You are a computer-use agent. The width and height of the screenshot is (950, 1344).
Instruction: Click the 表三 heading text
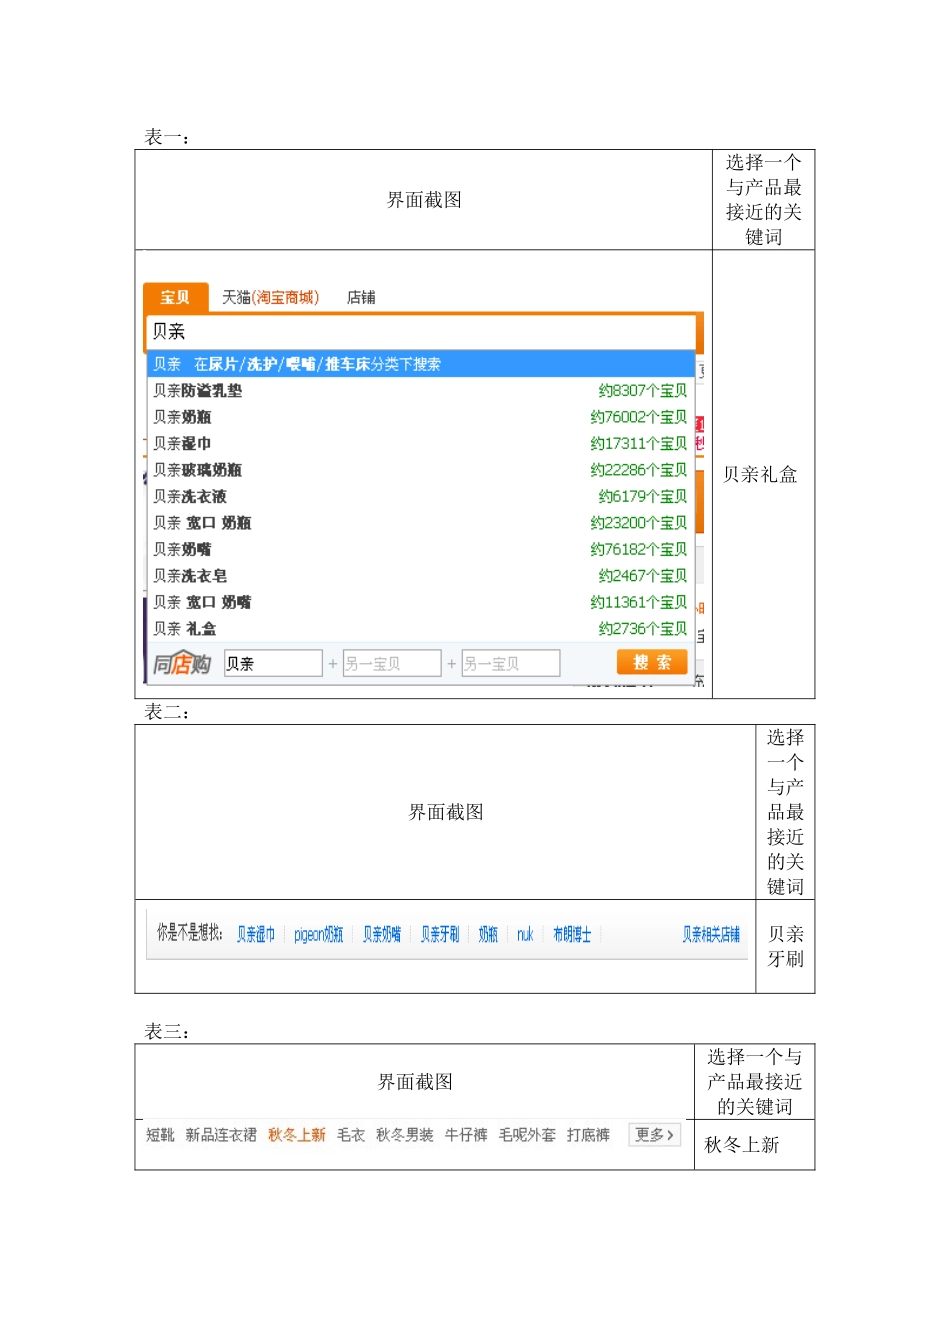[x=167, y=1032]
